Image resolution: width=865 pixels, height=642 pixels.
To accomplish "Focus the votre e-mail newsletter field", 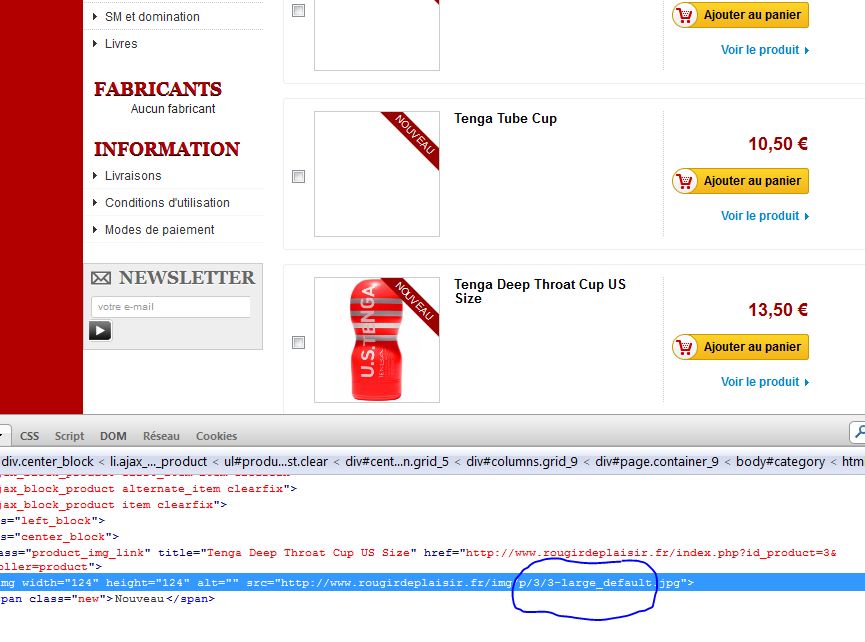I will [x=170, y=307].
